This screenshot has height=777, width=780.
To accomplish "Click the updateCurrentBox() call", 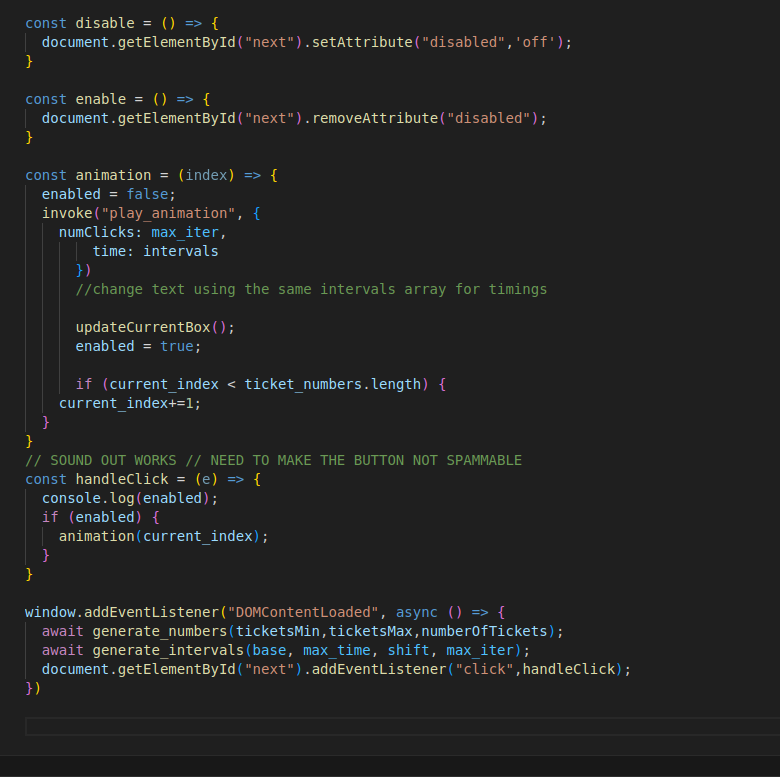I will click(155, 327).
